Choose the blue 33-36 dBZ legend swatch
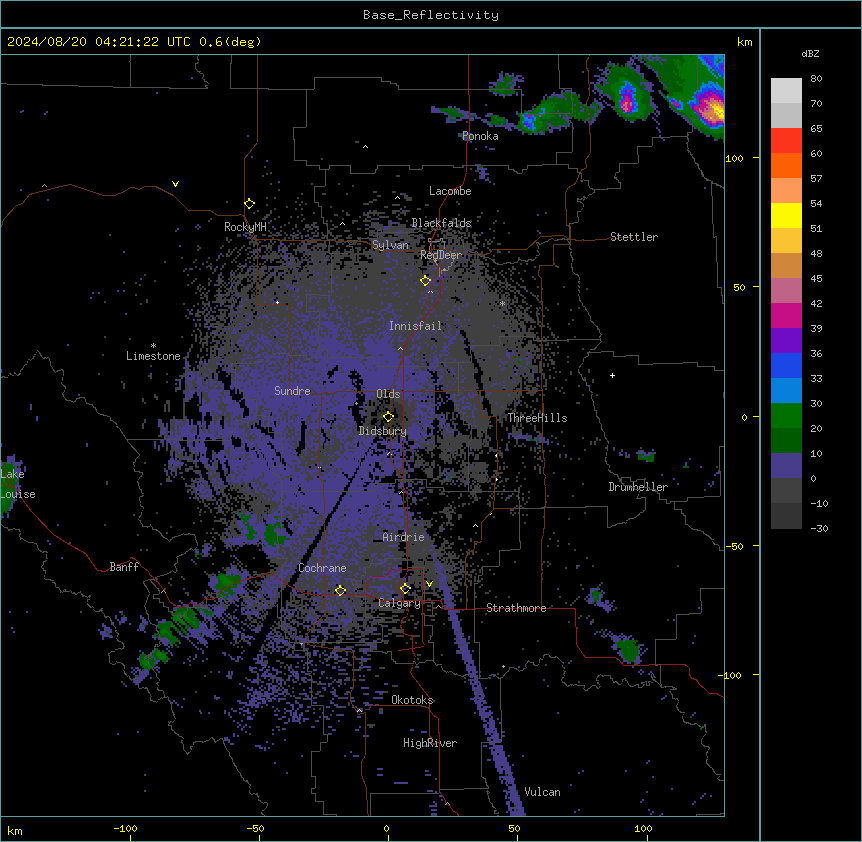This screenshot has height=842, width=862. (786, 365)
